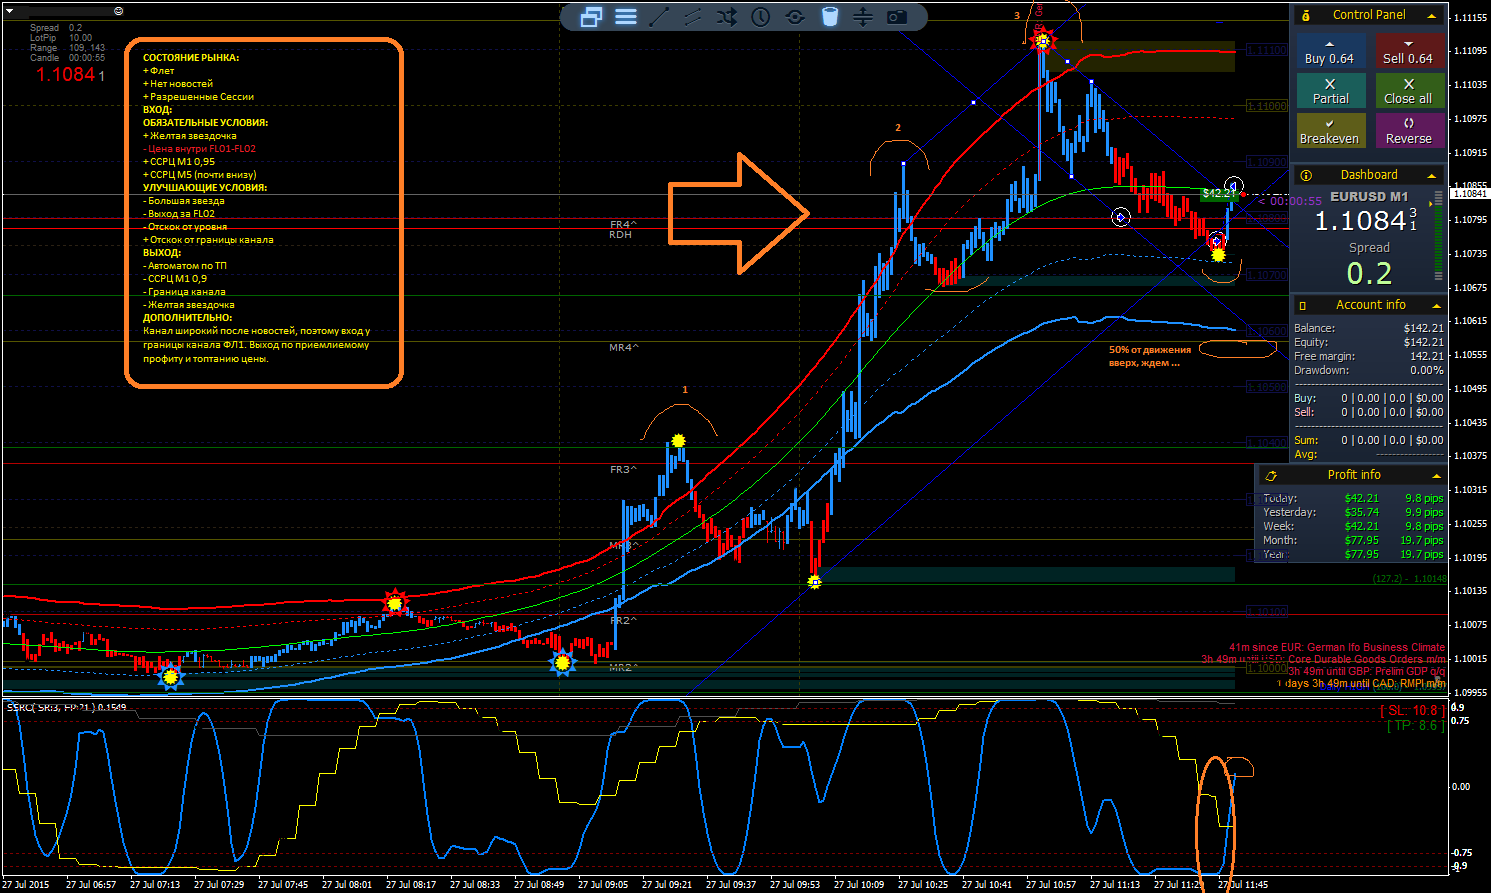Click the SL: 10.8 label in indicator pane
The image size is (1491, 893).
(x=1411, y=711)
